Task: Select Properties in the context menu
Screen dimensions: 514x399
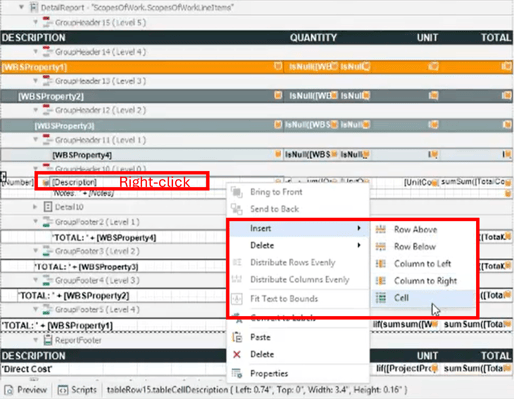Action: coord(299,373)
